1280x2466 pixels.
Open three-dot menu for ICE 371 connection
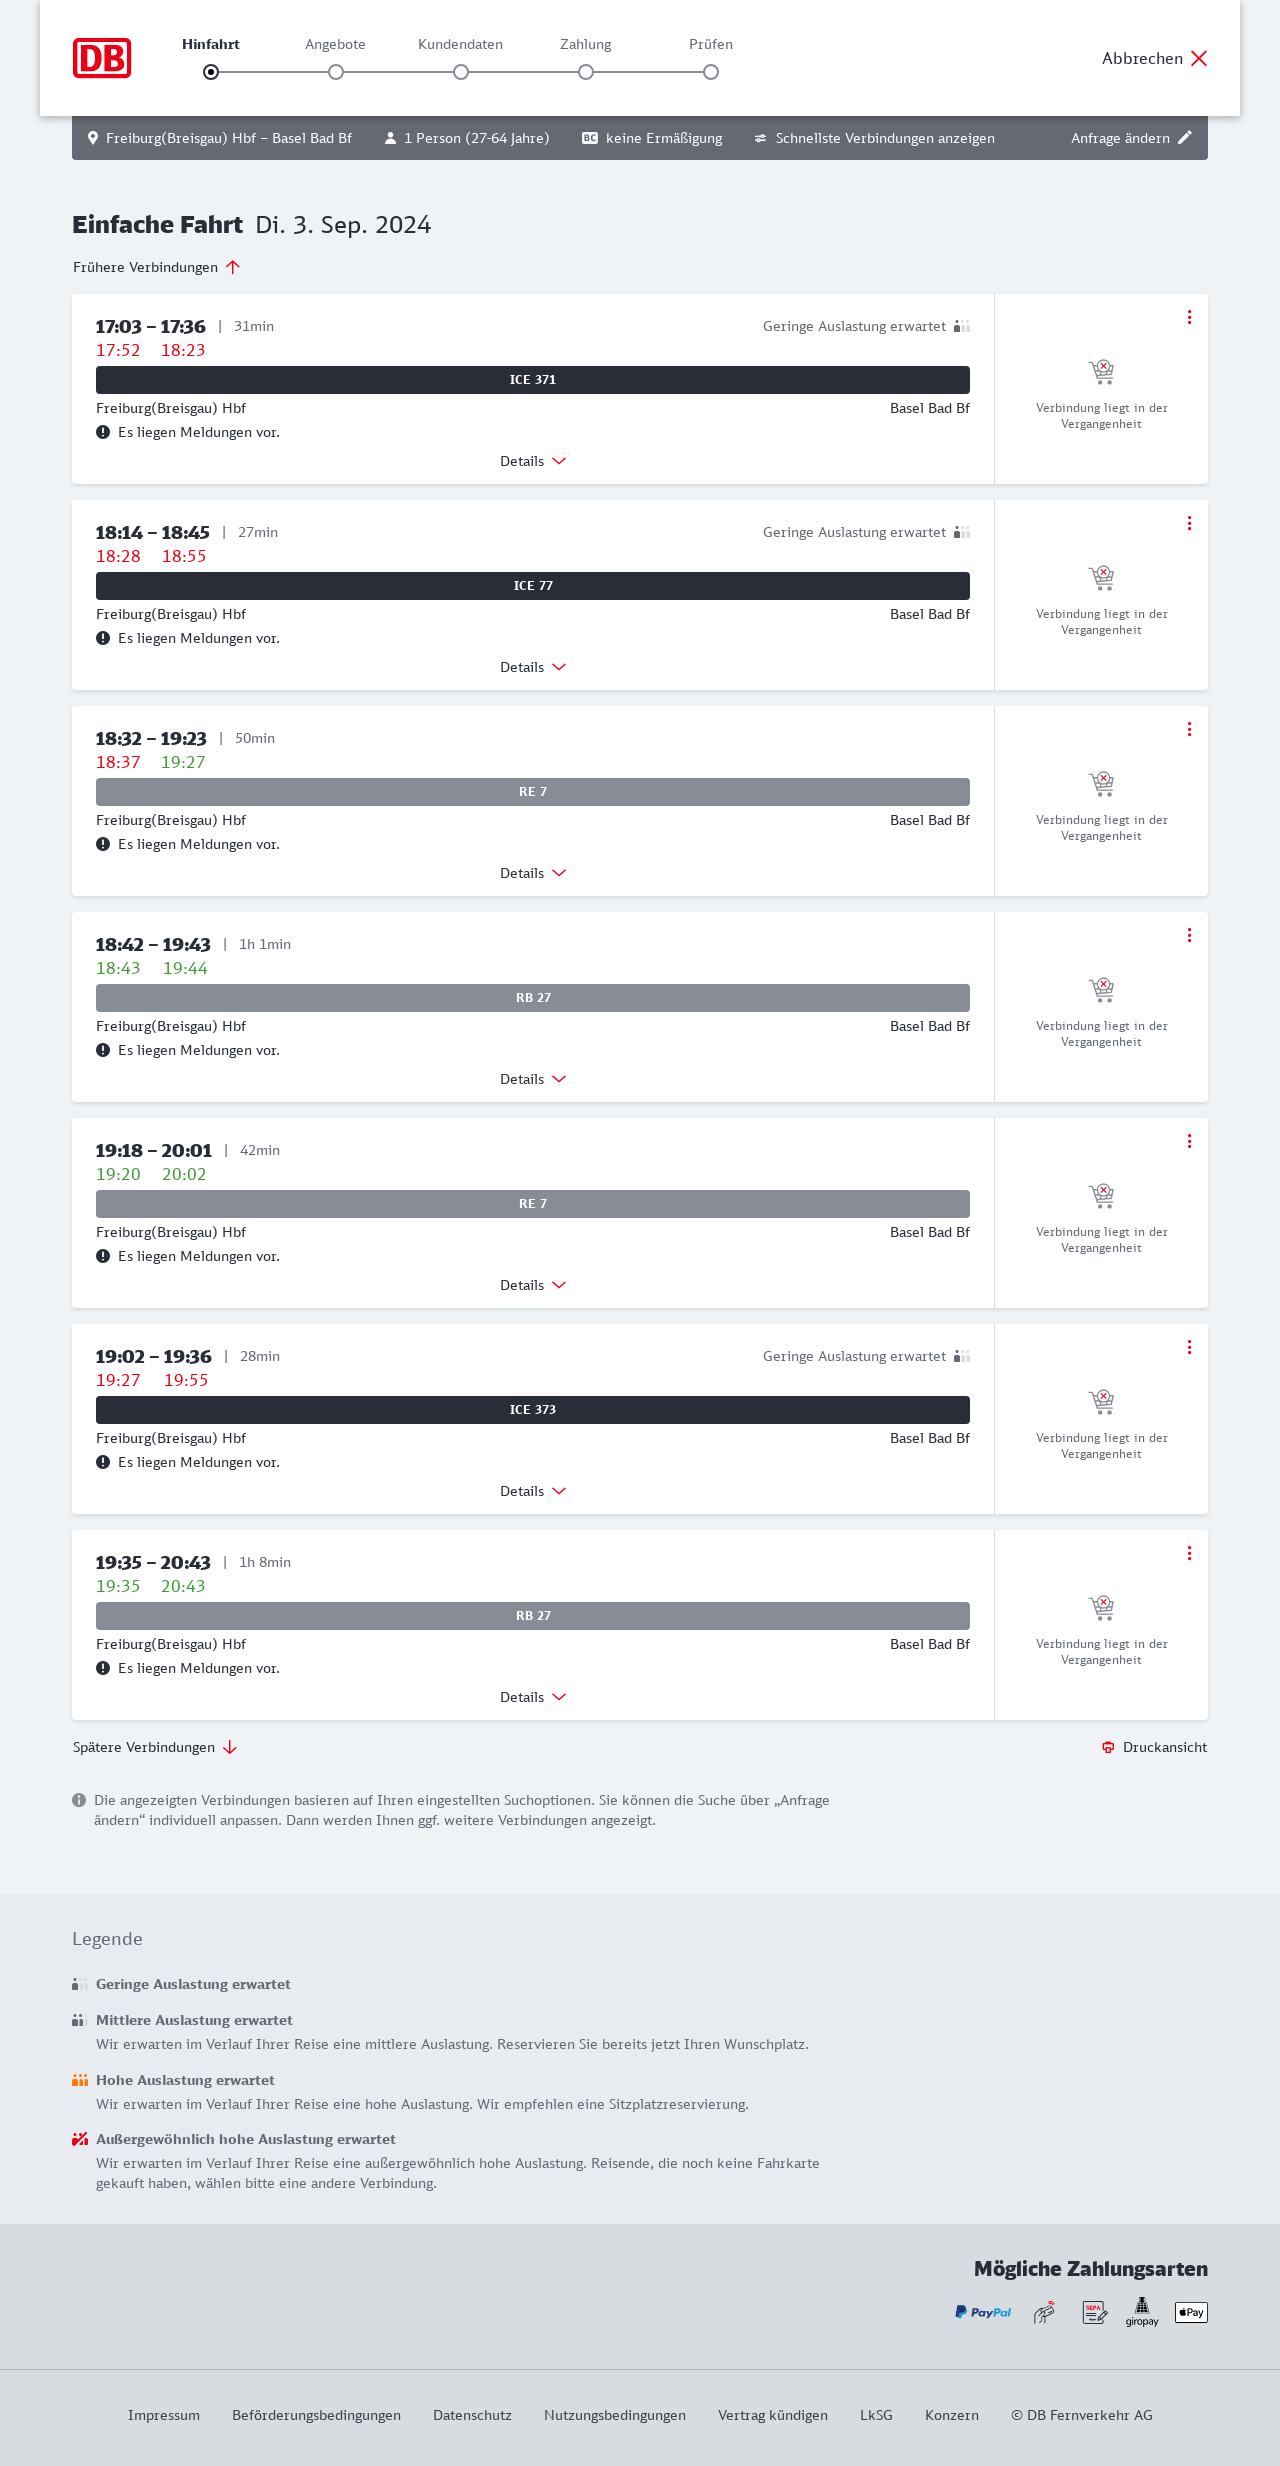click(x=1189, y=317)
